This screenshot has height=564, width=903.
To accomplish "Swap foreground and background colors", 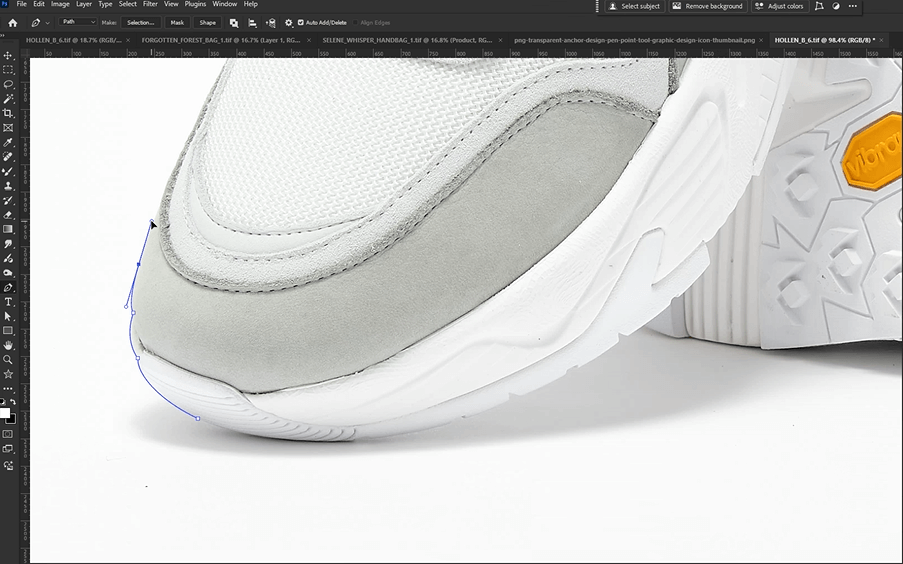I will pos(11,402).
